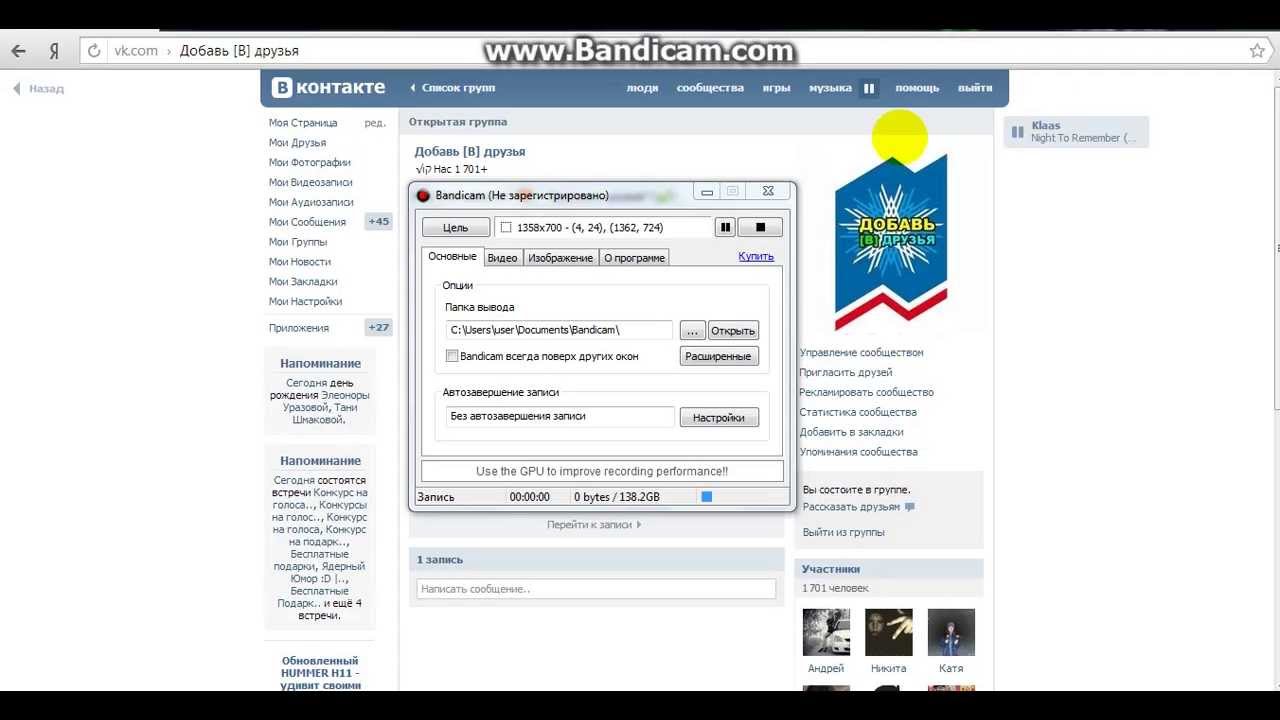This screenshot has height=720, width=1280.
Task: Click Пригласить друзей
Action: coord(846,373)
